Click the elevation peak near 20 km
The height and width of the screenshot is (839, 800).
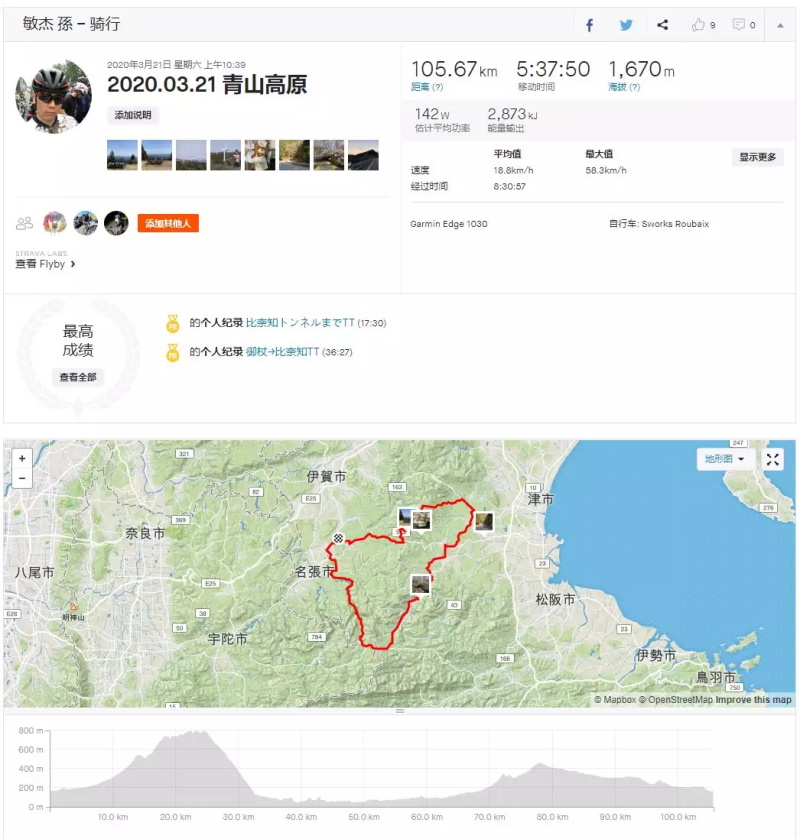(x=190, y=734)
